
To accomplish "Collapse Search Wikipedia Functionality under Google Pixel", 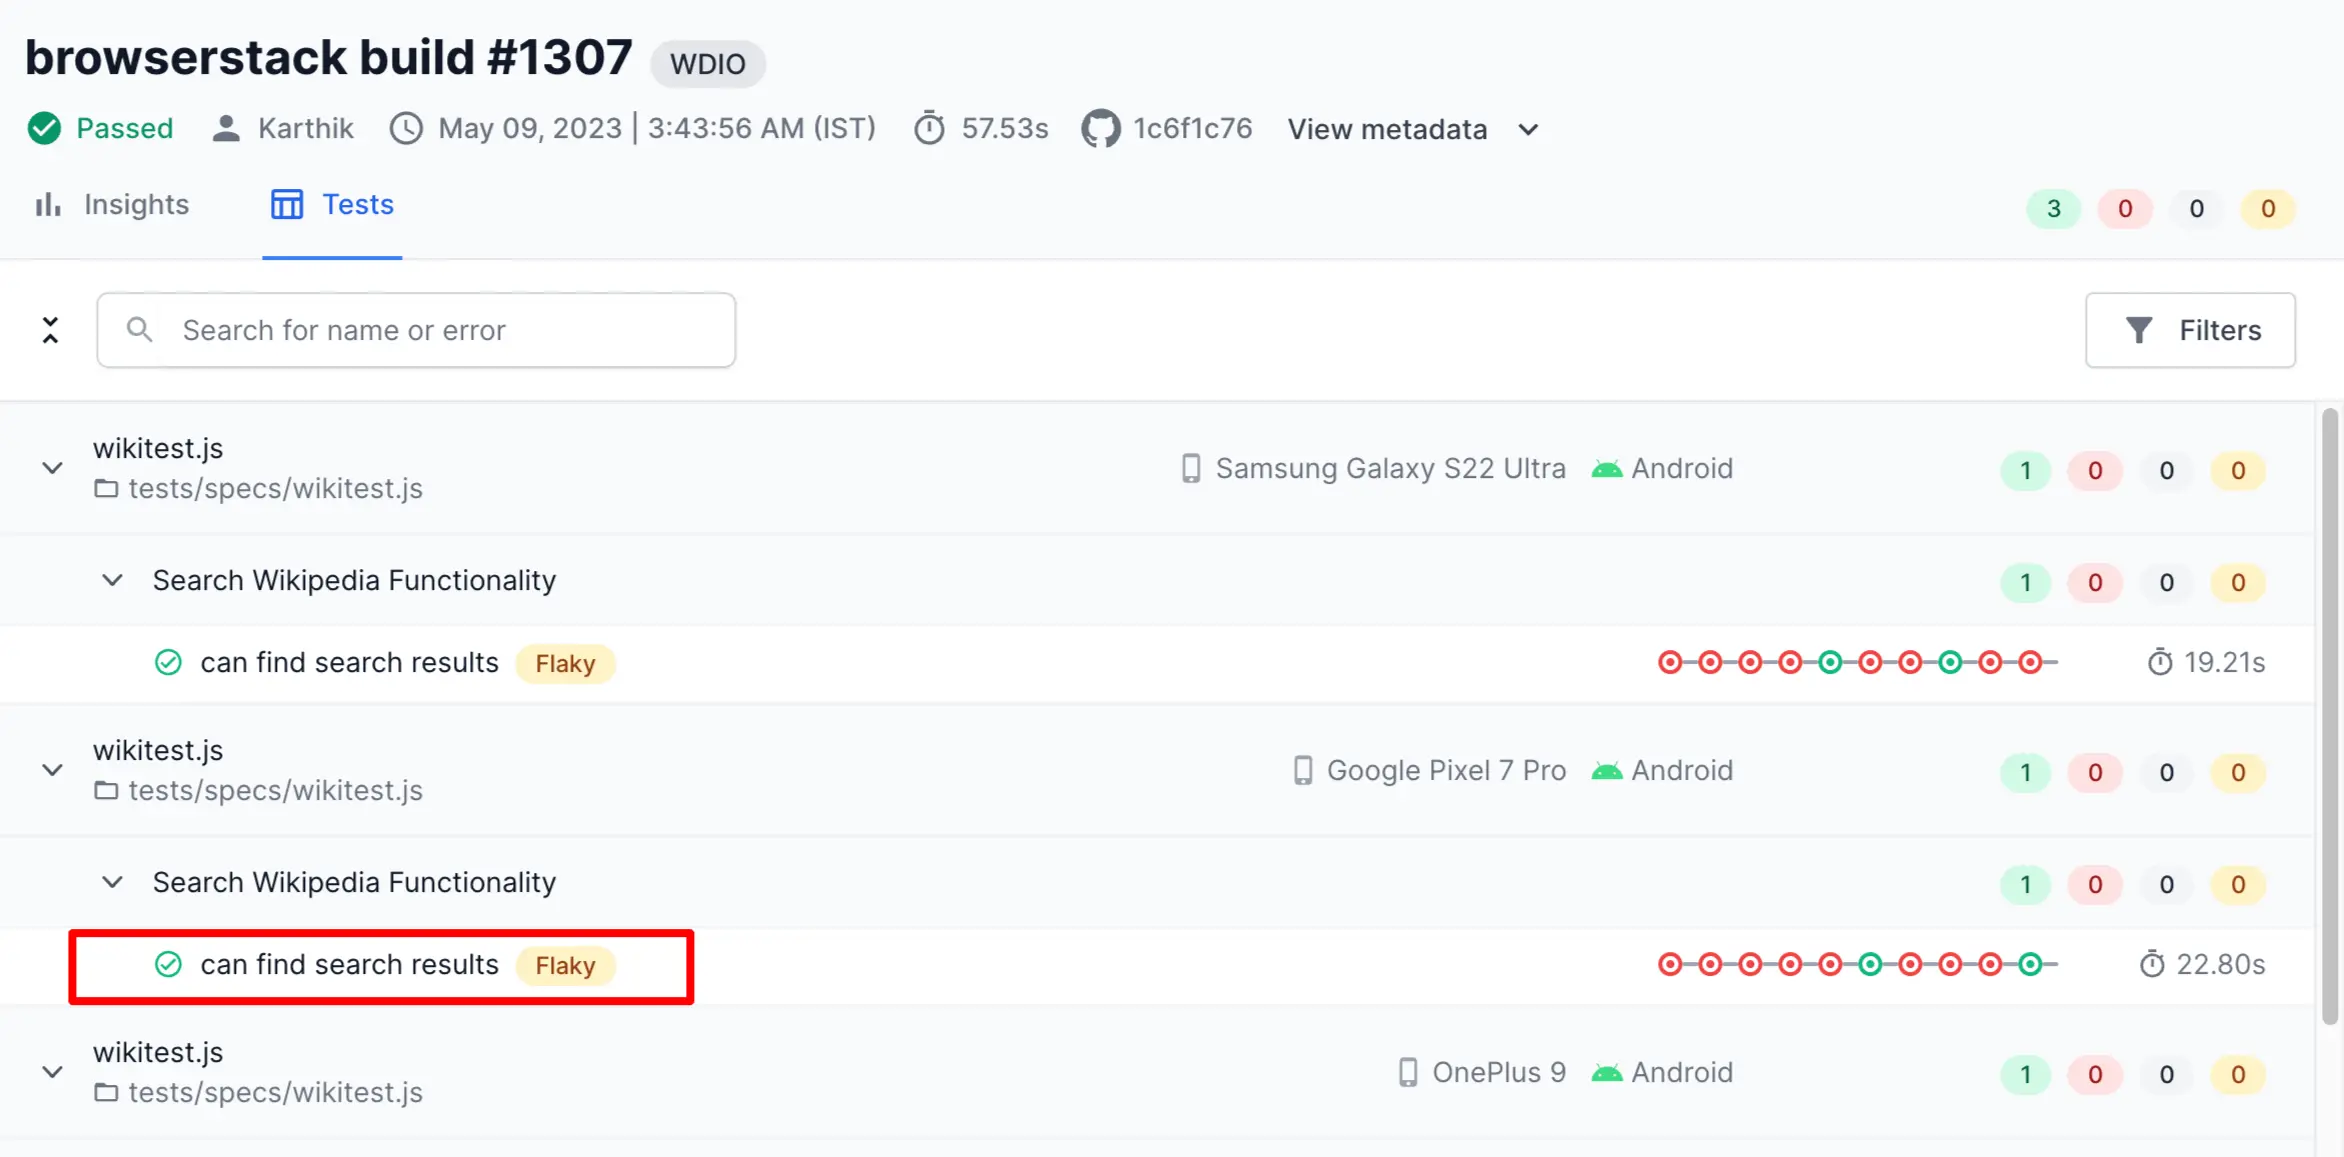I will [x=112, y=883].
